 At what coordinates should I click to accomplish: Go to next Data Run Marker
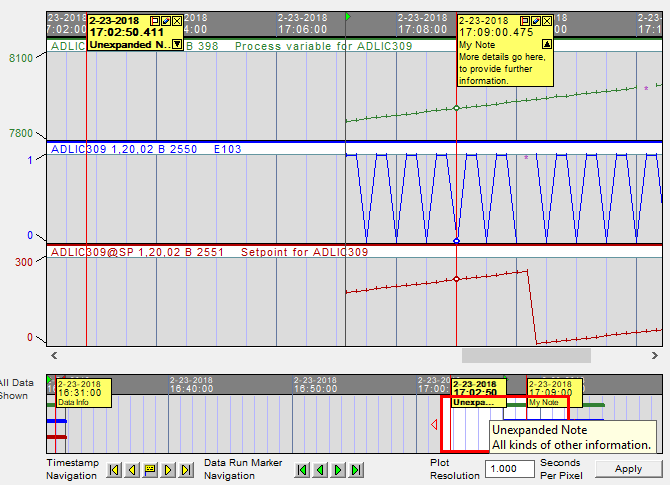point(338,469)
